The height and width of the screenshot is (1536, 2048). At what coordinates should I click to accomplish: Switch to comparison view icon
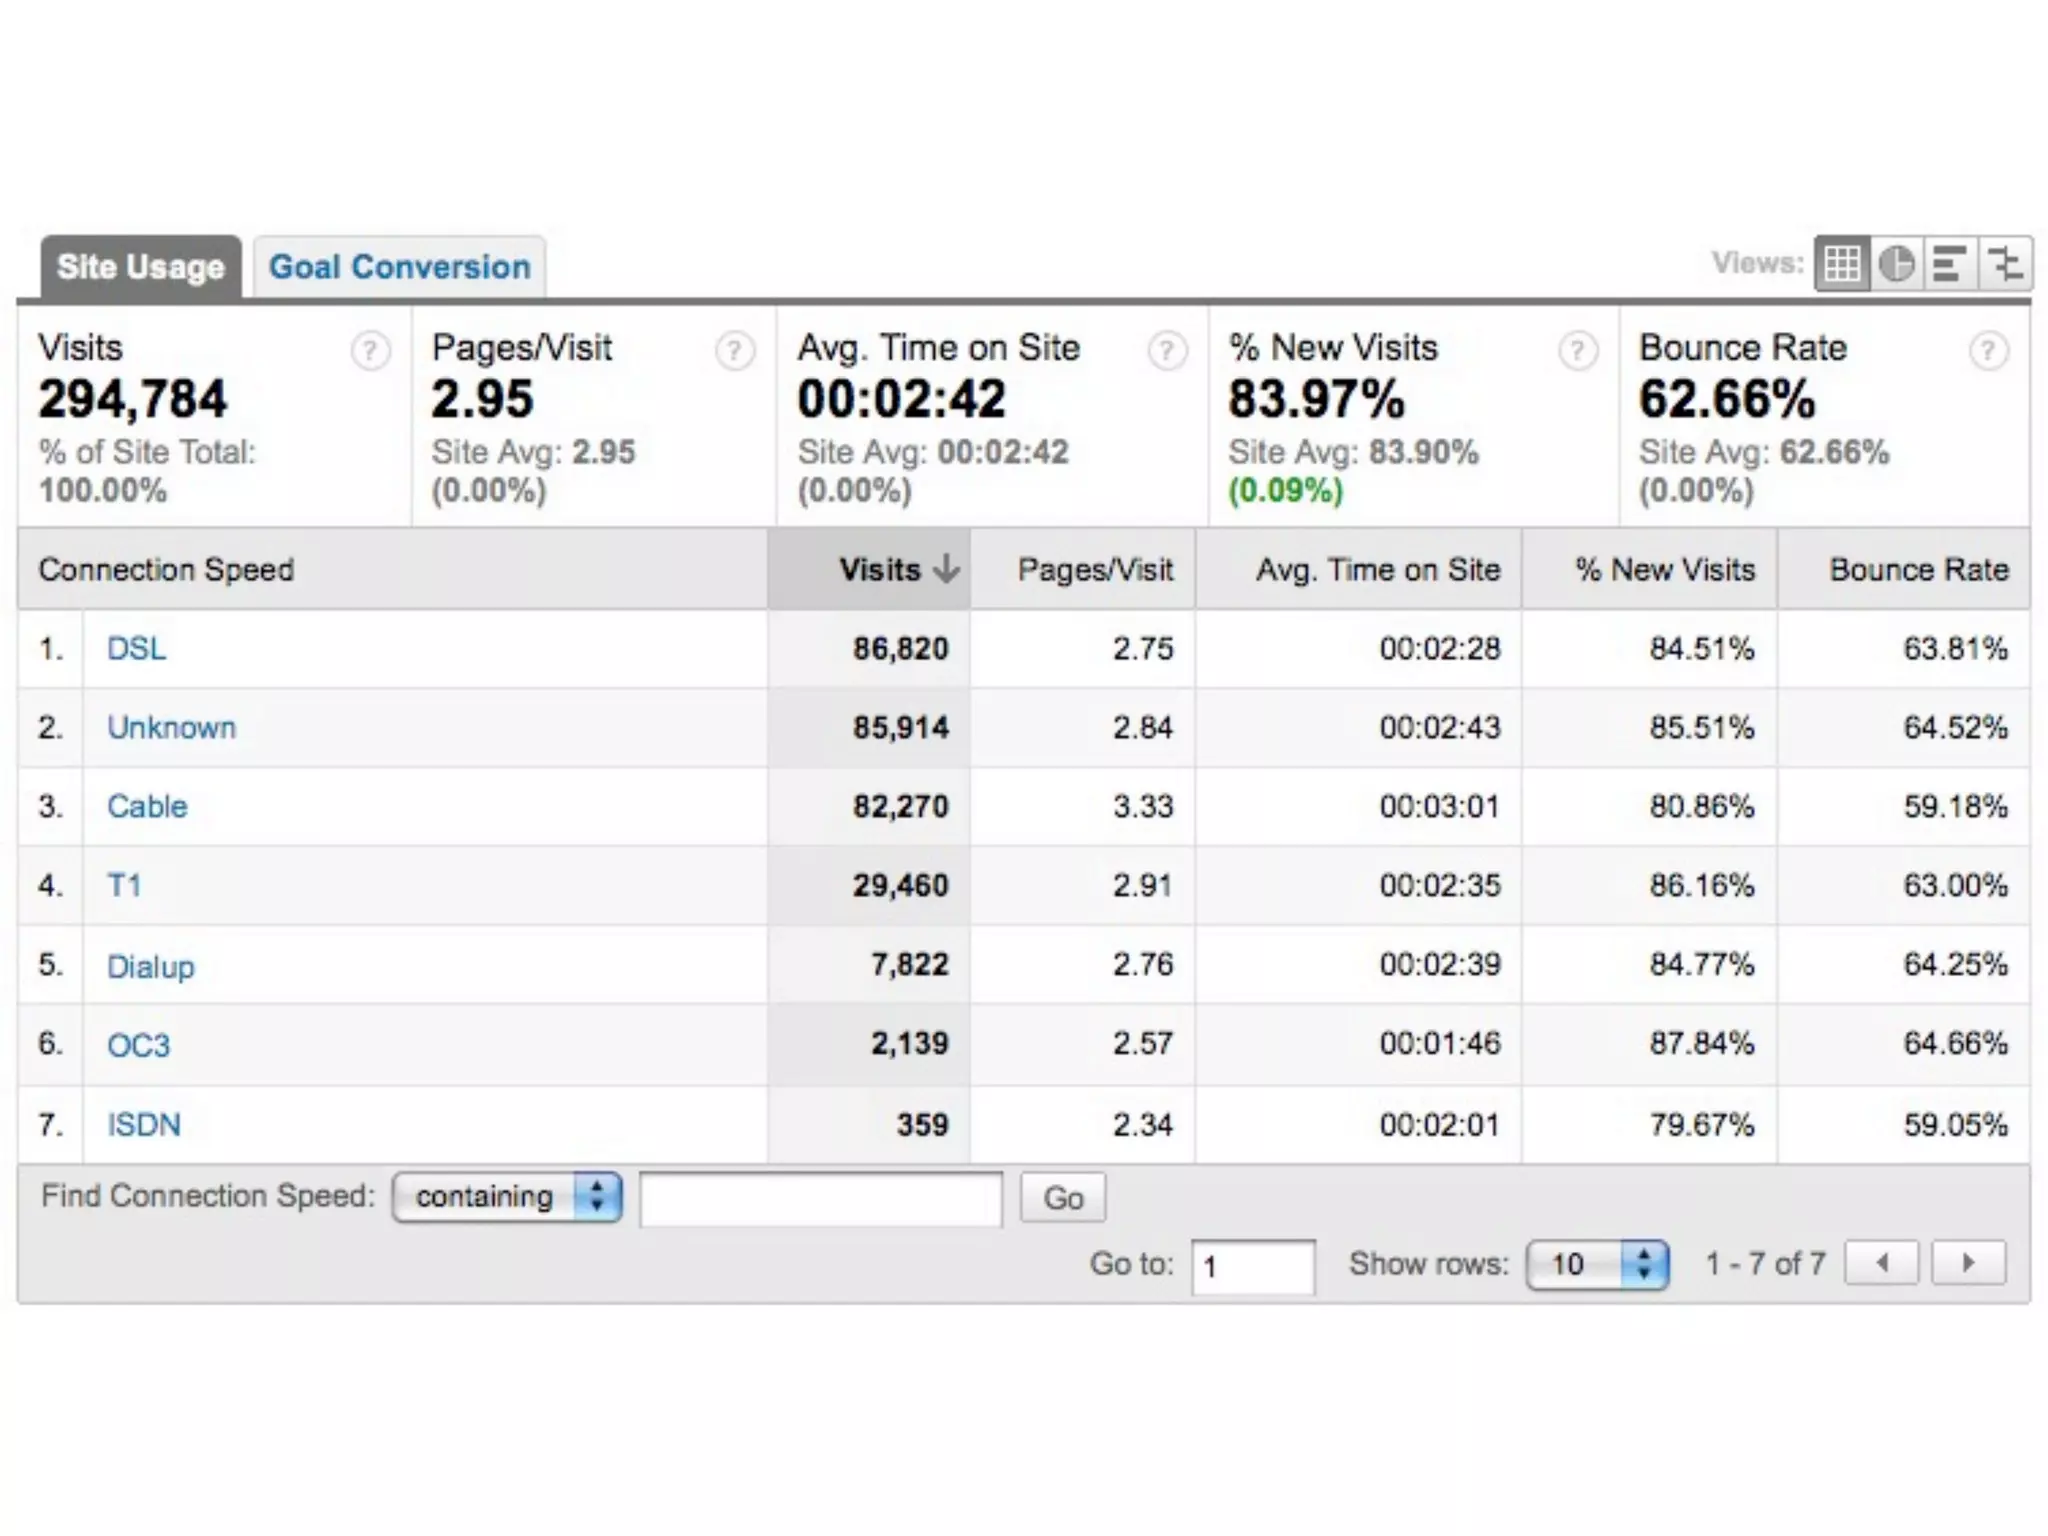point(2004,264)
